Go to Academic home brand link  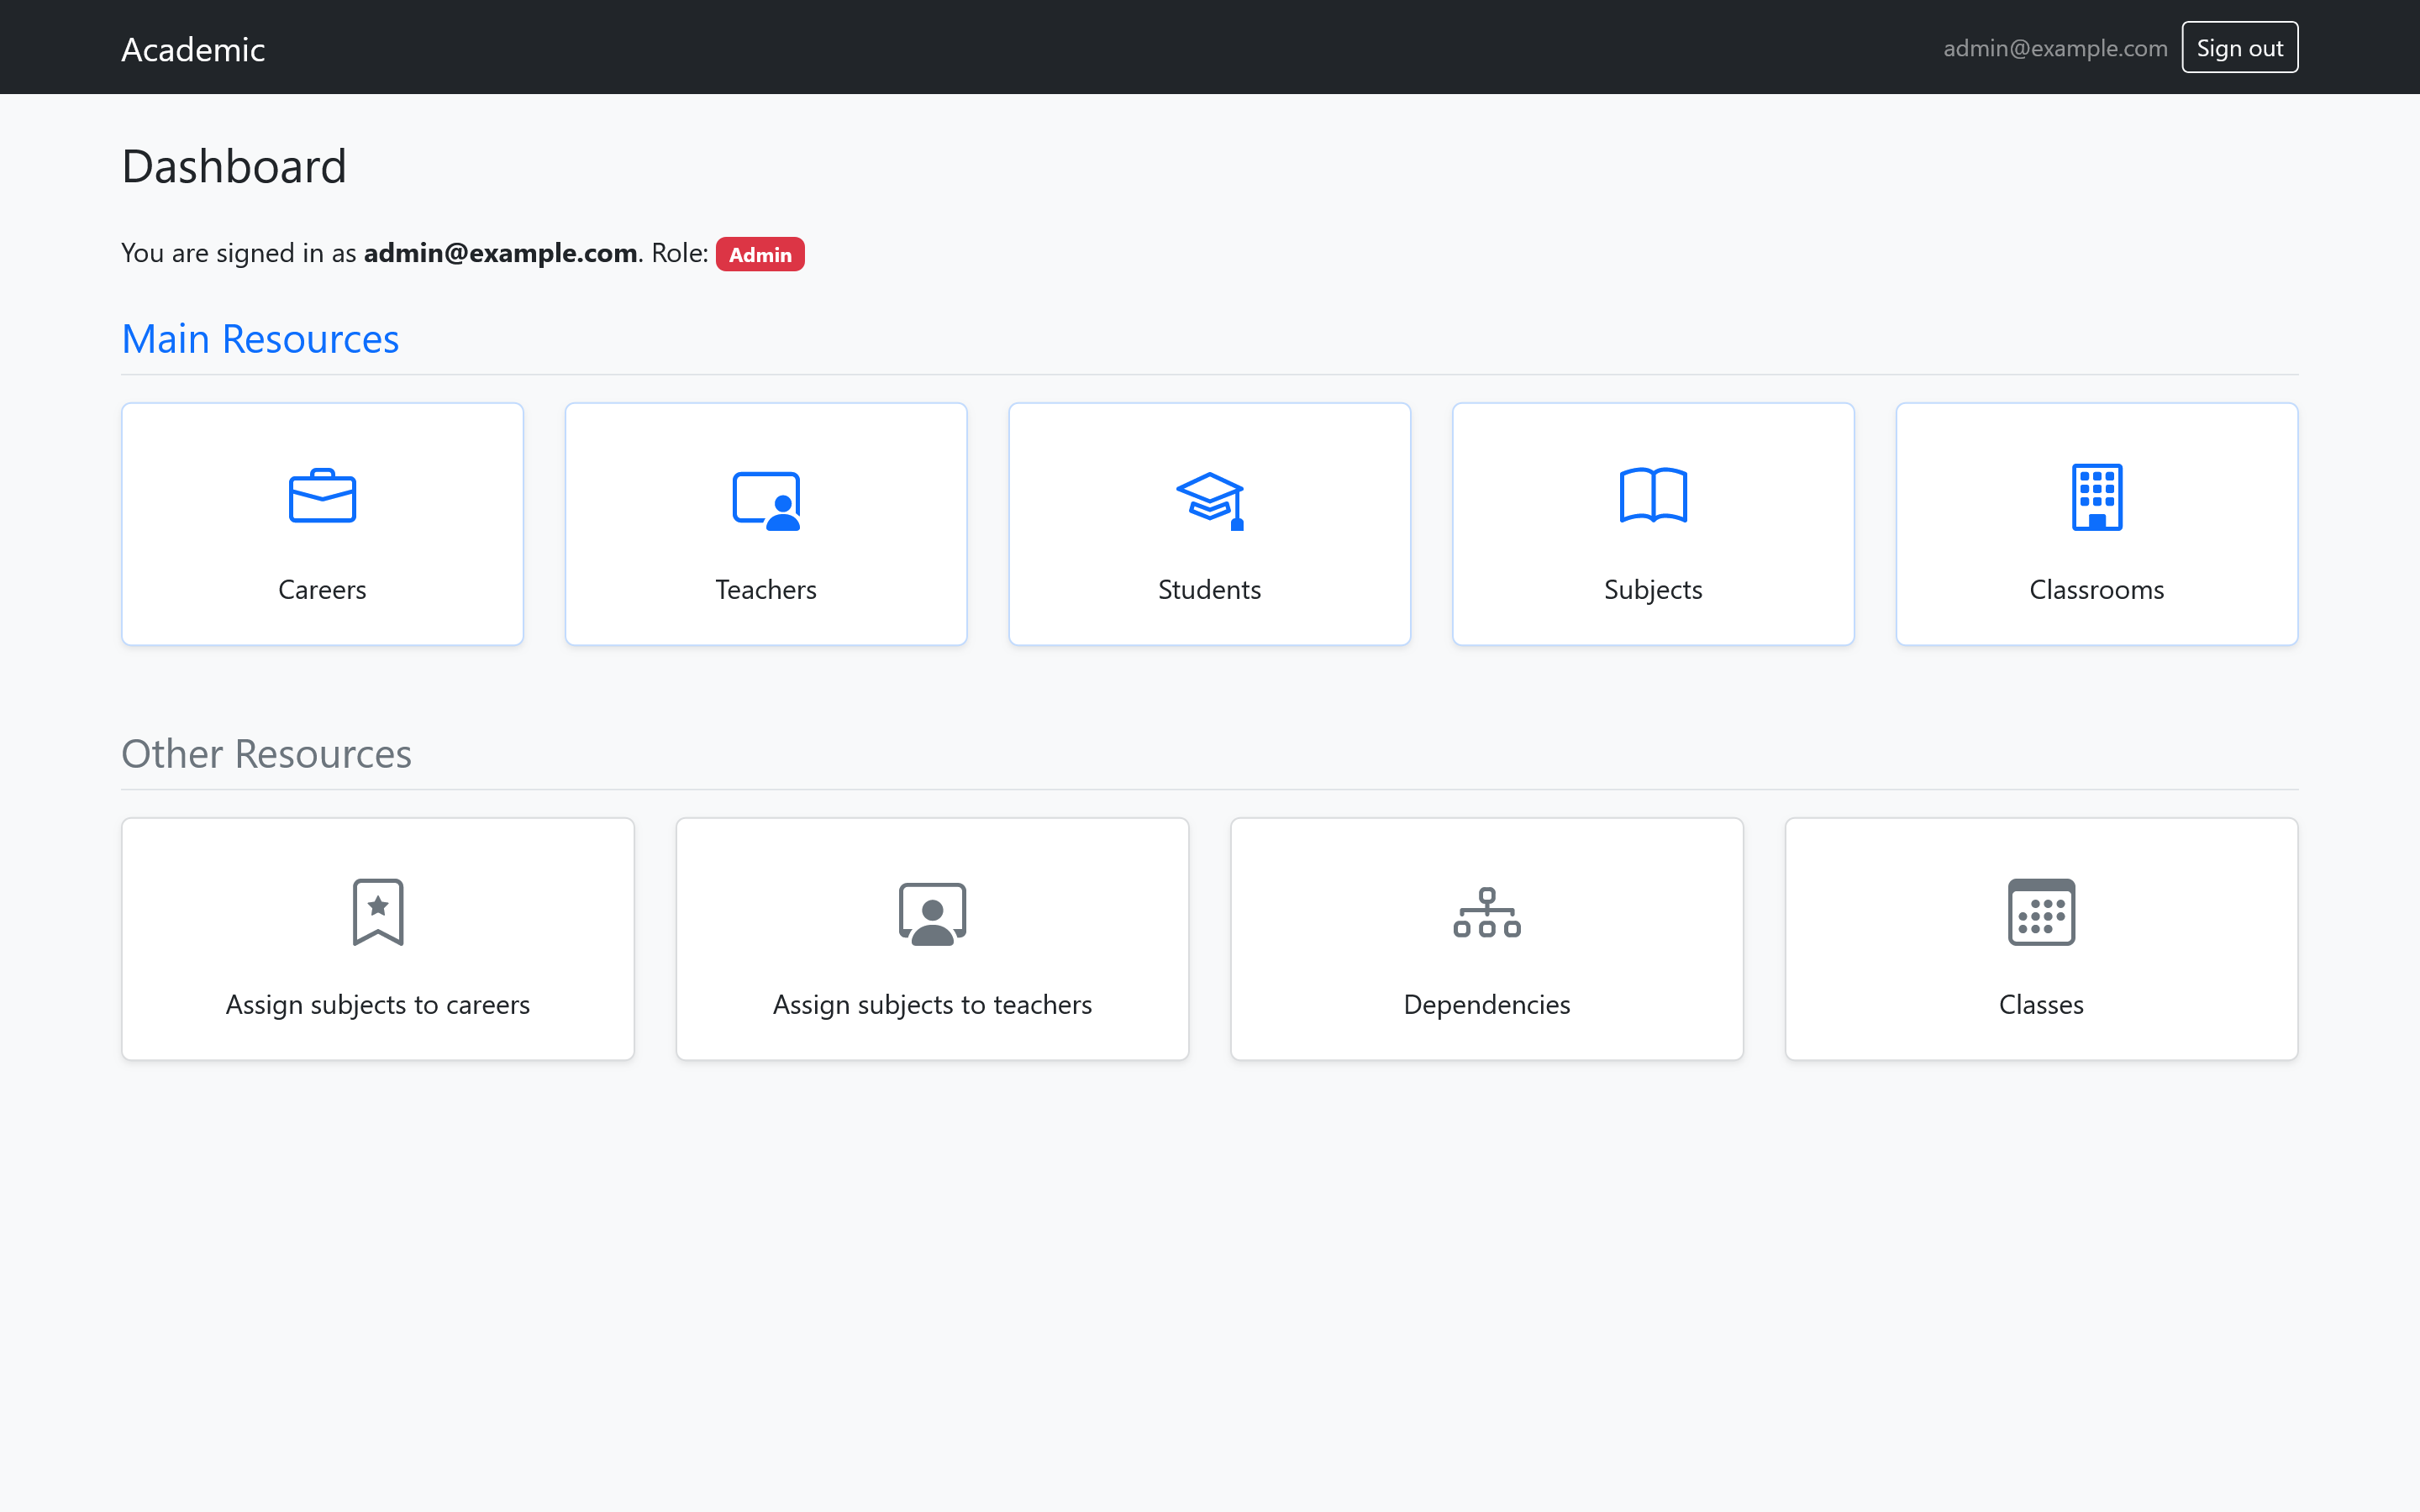(x=193, y=49)
